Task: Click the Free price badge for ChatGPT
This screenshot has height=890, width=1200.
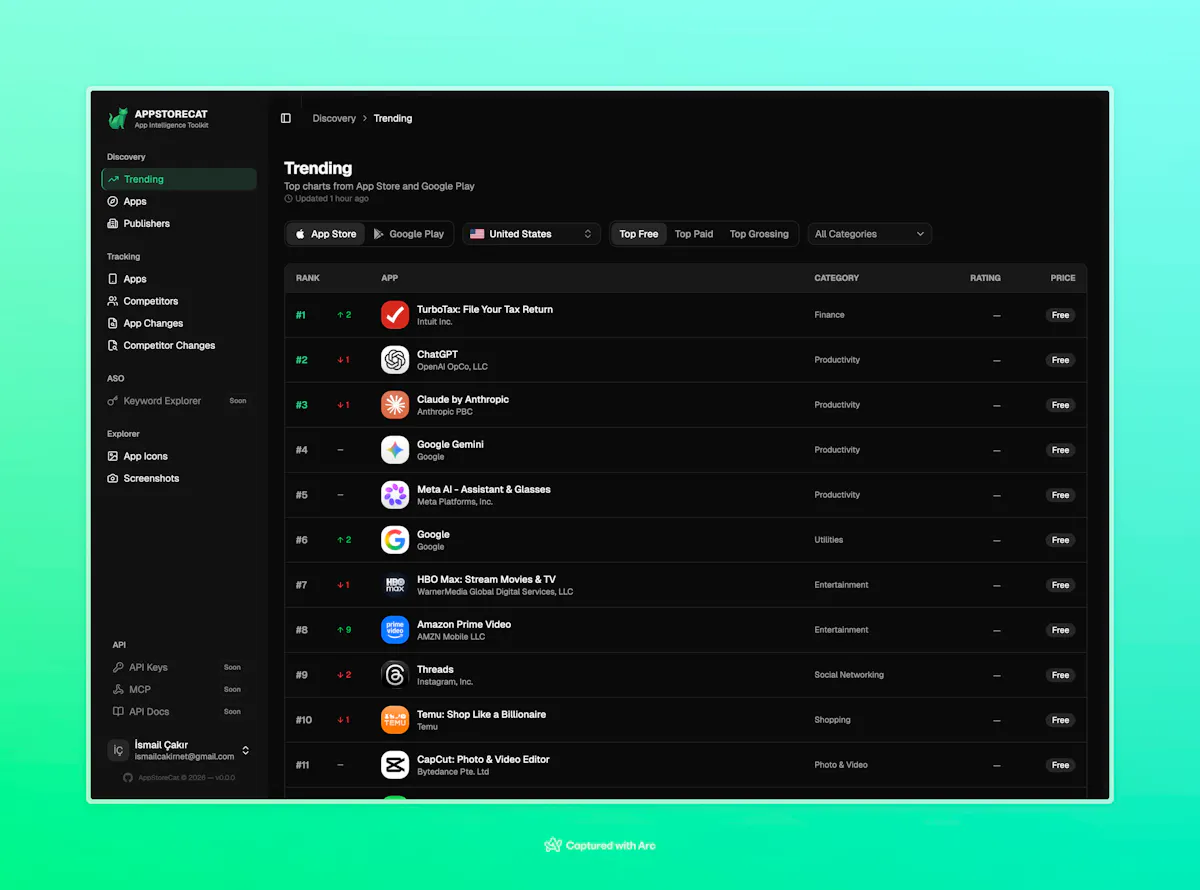Action: coord(1061,360)
